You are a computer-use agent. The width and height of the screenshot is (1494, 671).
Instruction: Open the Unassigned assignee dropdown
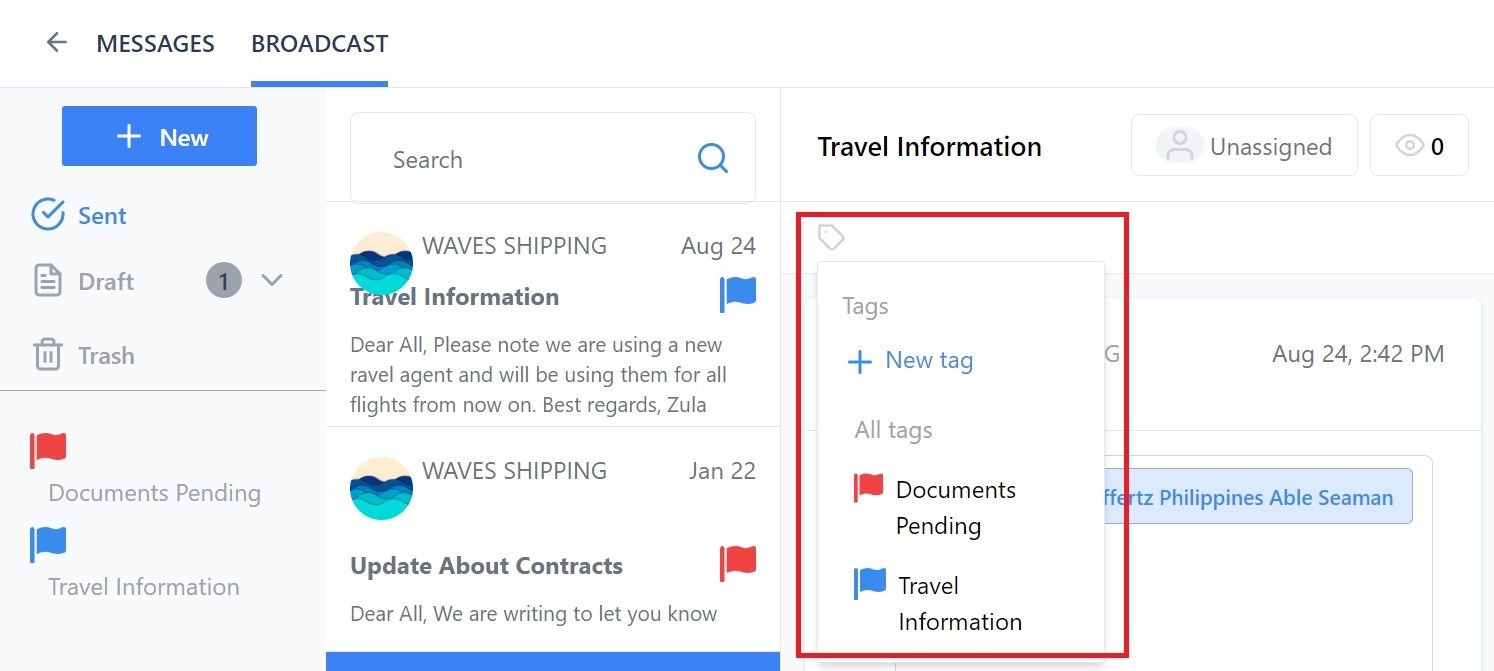[1244, 146]
